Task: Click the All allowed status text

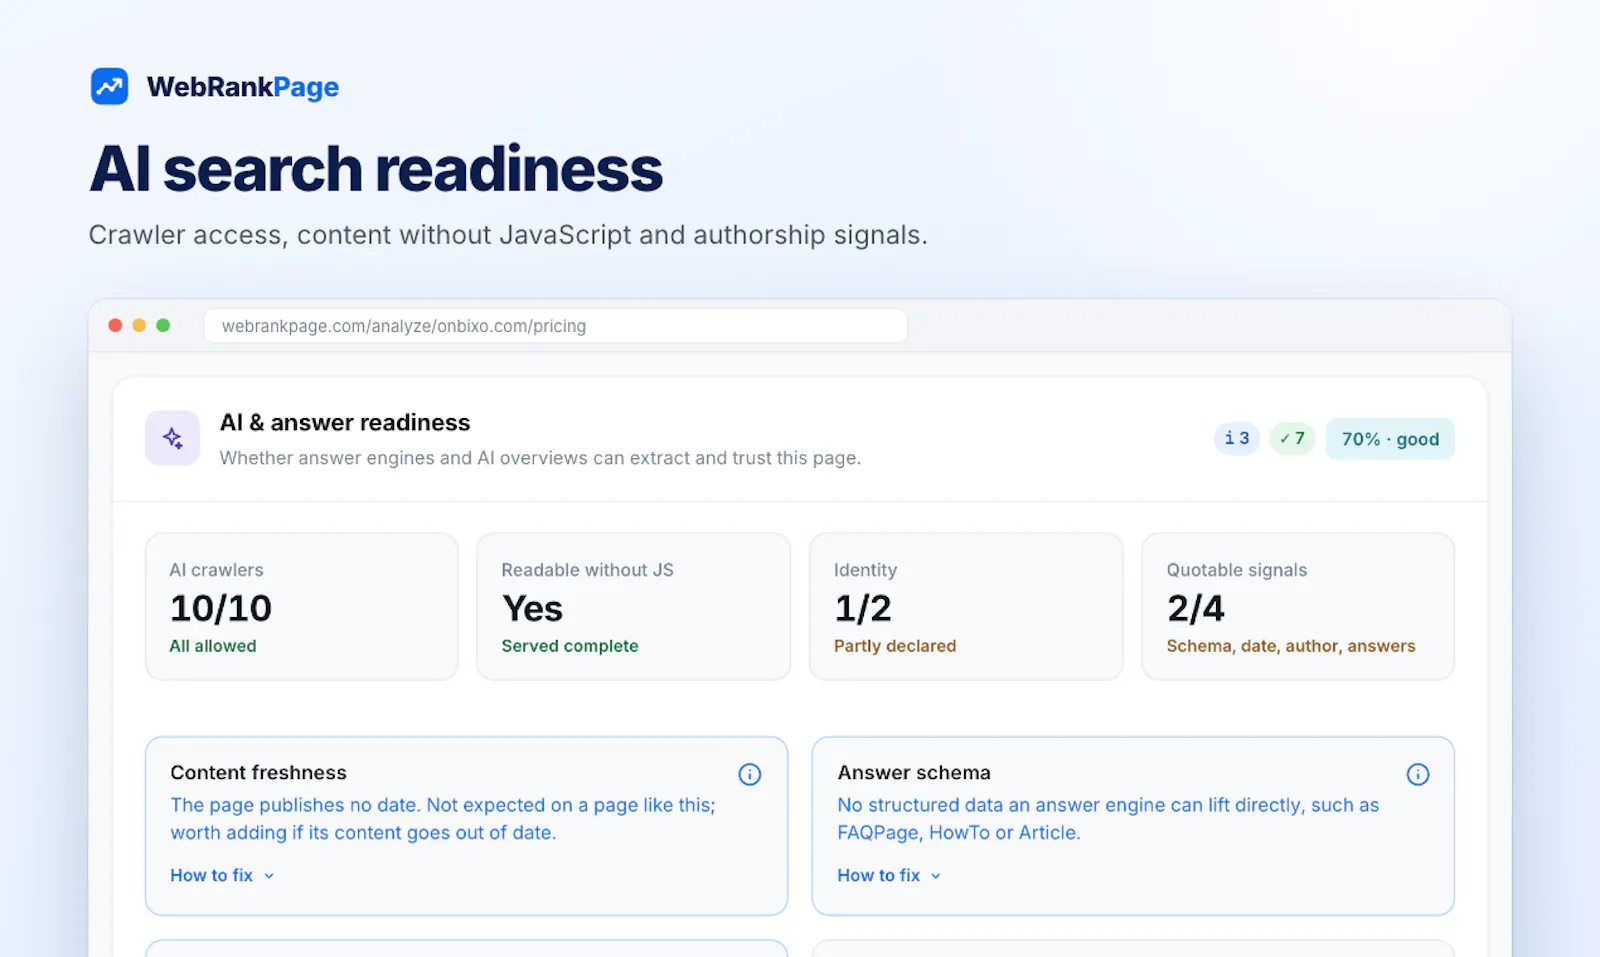Action: 213,646
